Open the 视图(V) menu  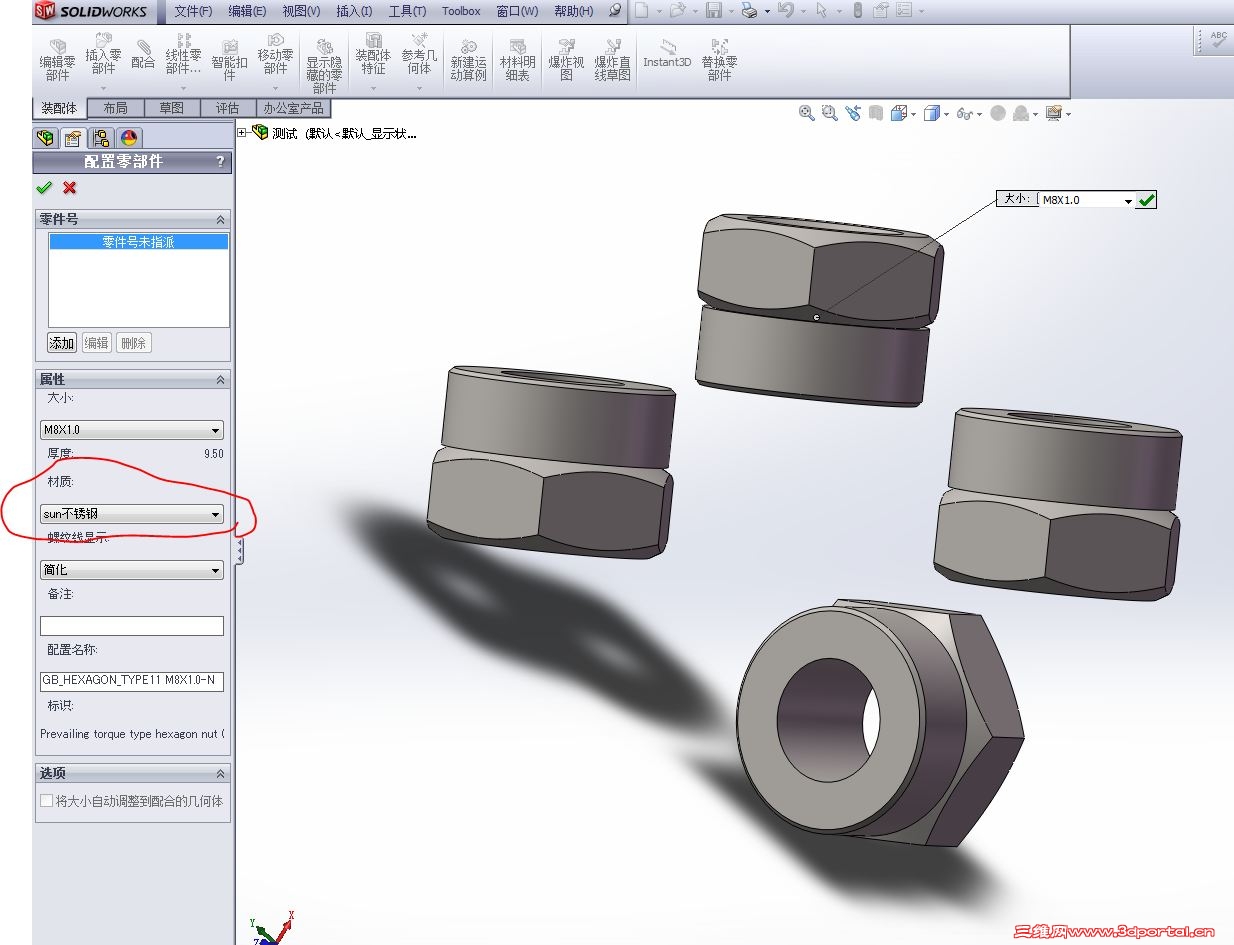click(301, 11)
